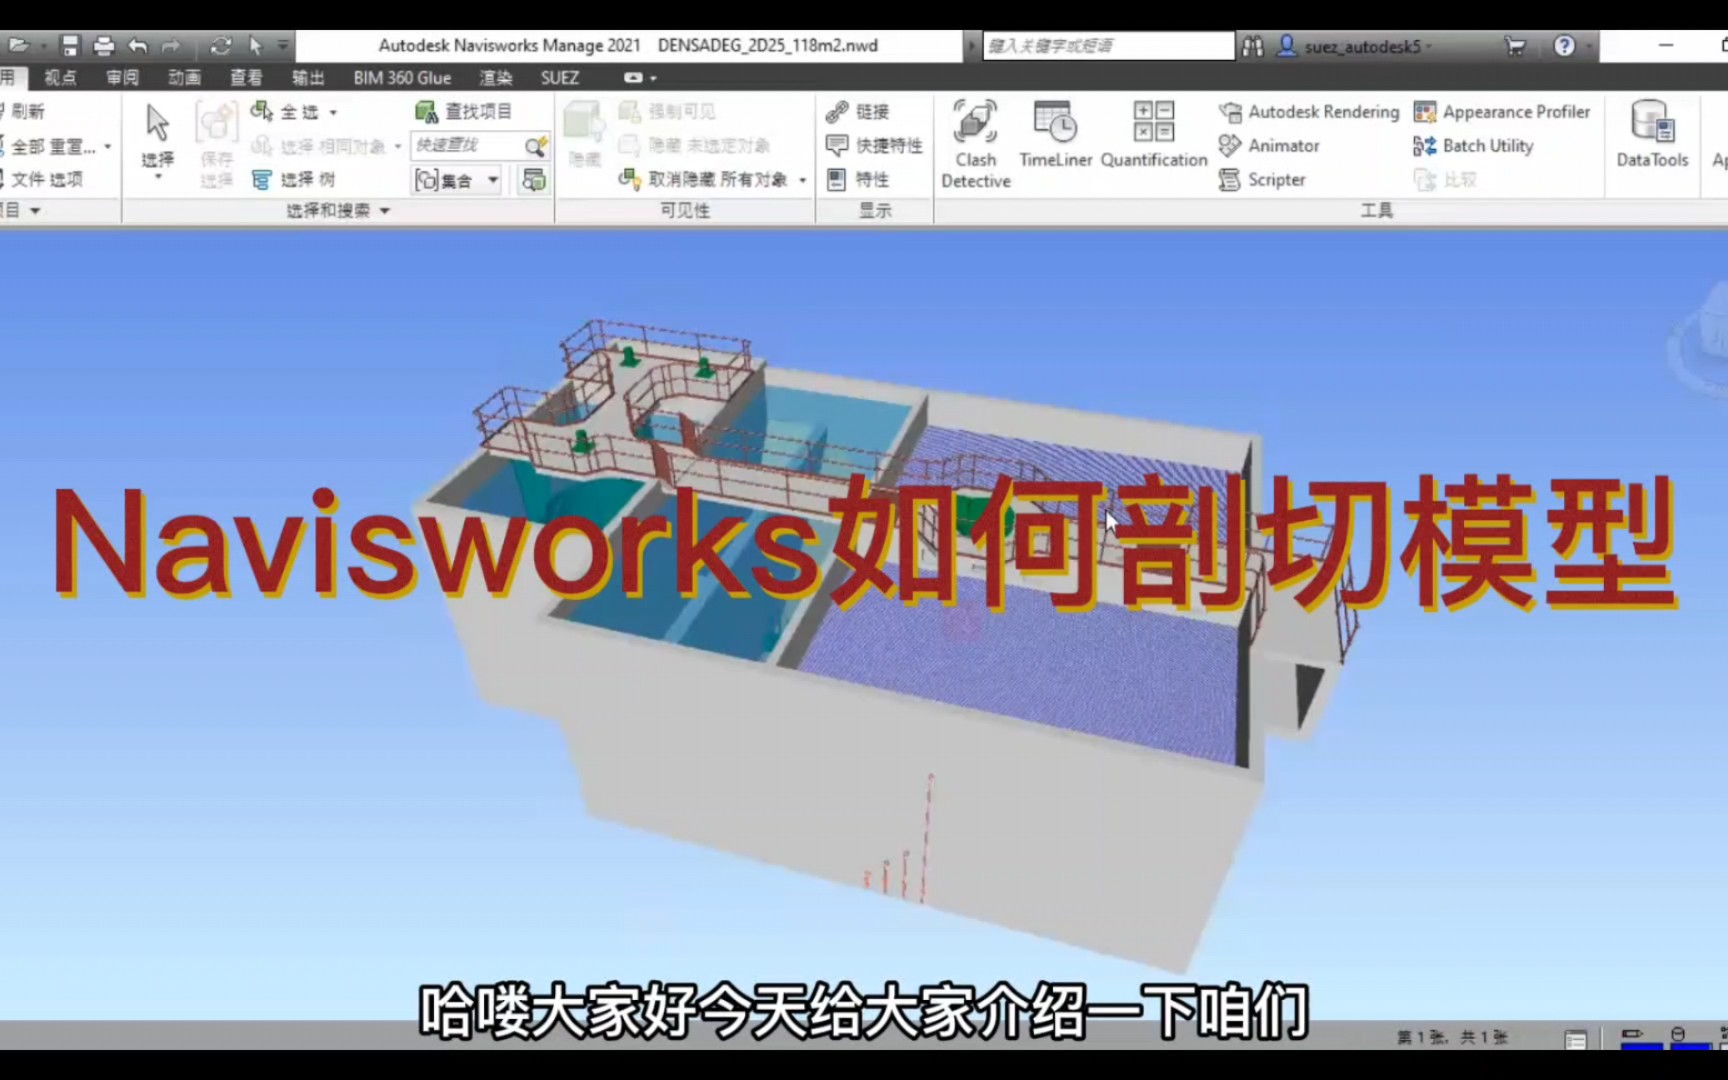Open the Scripter window

[x=1262, y=180]
